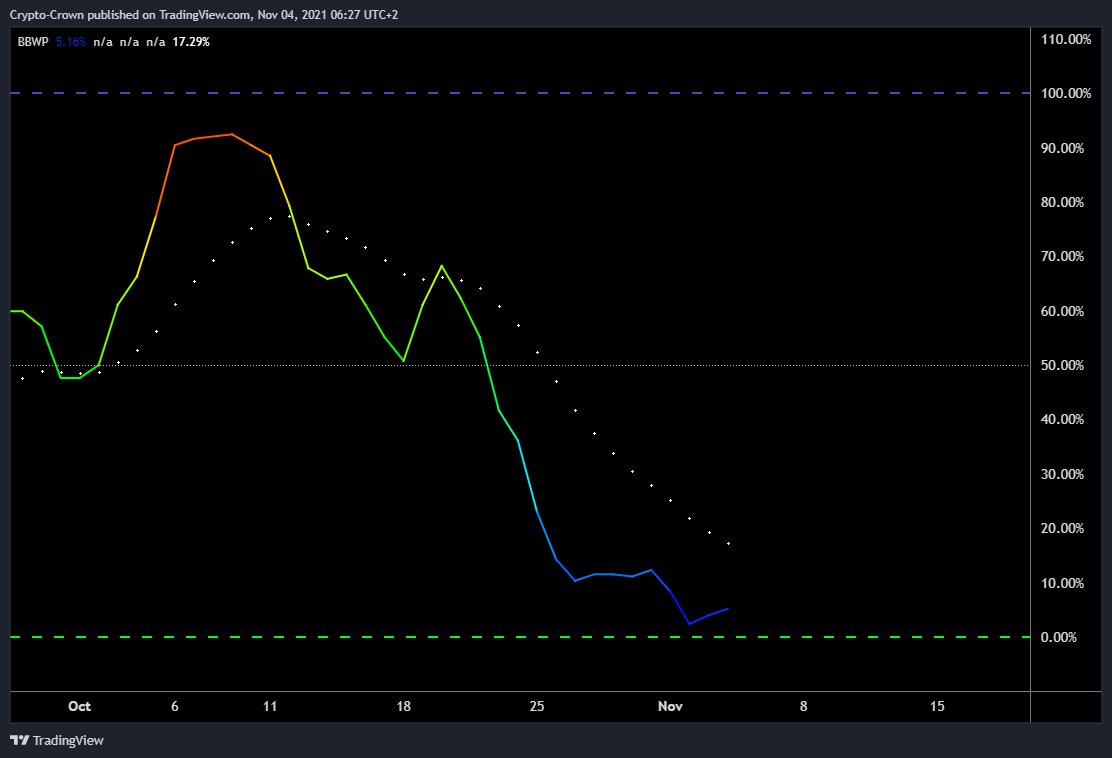Click the 6 date label on time axis
This screenshot has width=1112, height=758.
click(x=174, y=706)
